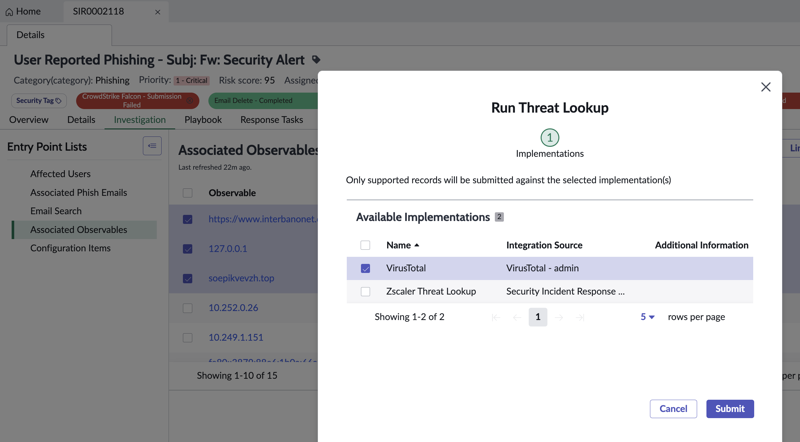The width and height of the screenshot is (800, 442).
Task: Check the 10.249.1.151 observable checkbox
Action: [188, 338]
